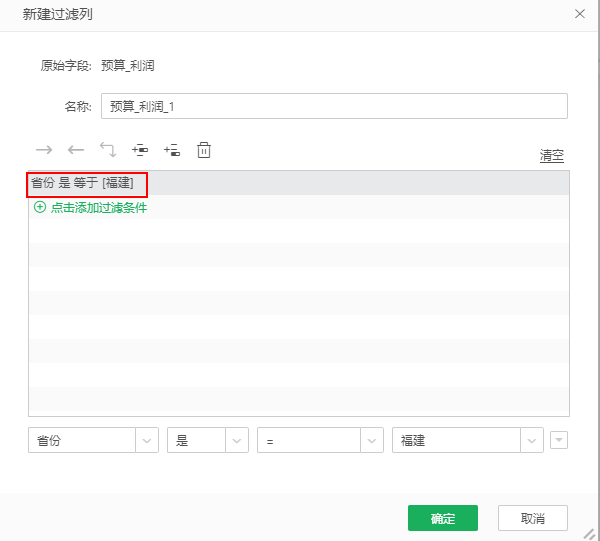This screenshot has height=541, width=600.
Task: Delete the selected condition with trash icon
Action: tap(204, 150)
